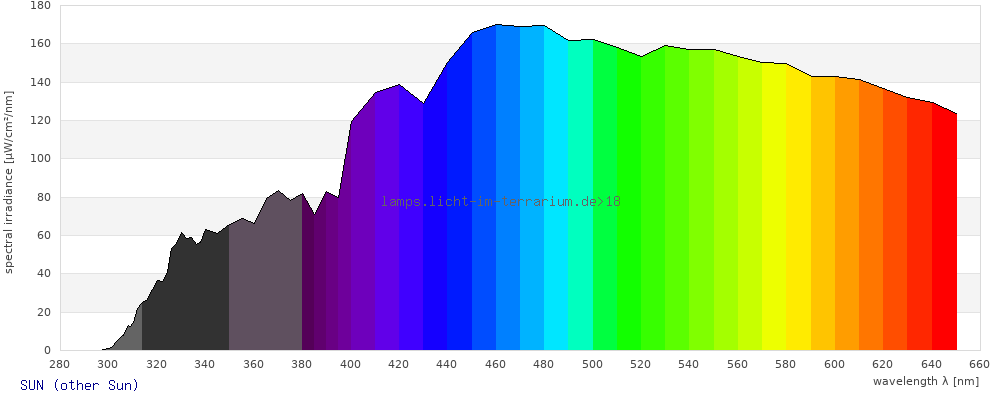Click the 660 tick label on the x-axis
This screenshot has width=1000, height=400.
(980, 364)
